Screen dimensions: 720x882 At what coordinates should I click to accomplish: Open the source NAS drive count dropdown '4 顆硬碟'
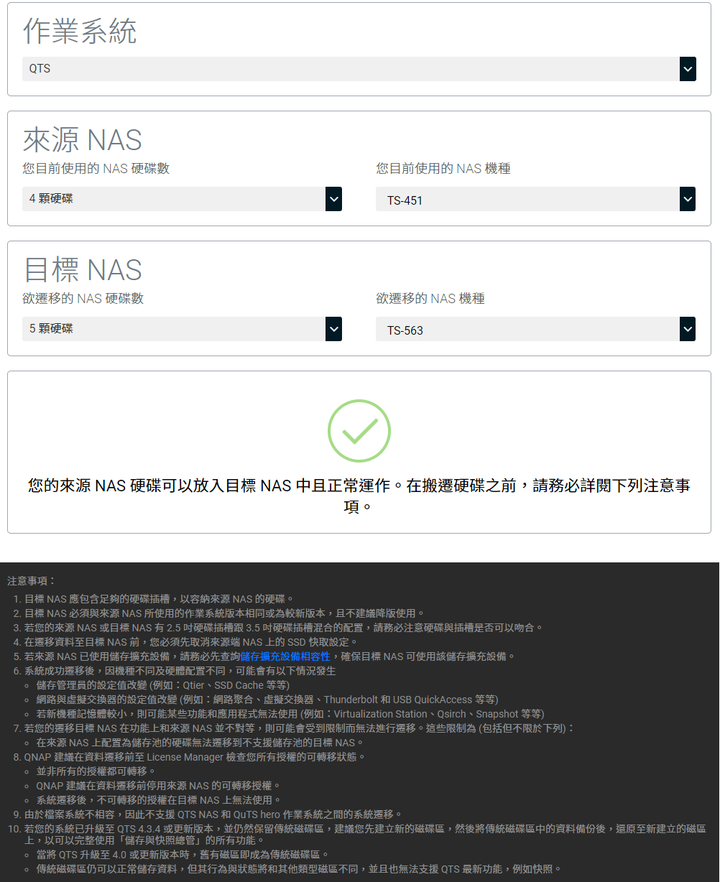[182, 199]
